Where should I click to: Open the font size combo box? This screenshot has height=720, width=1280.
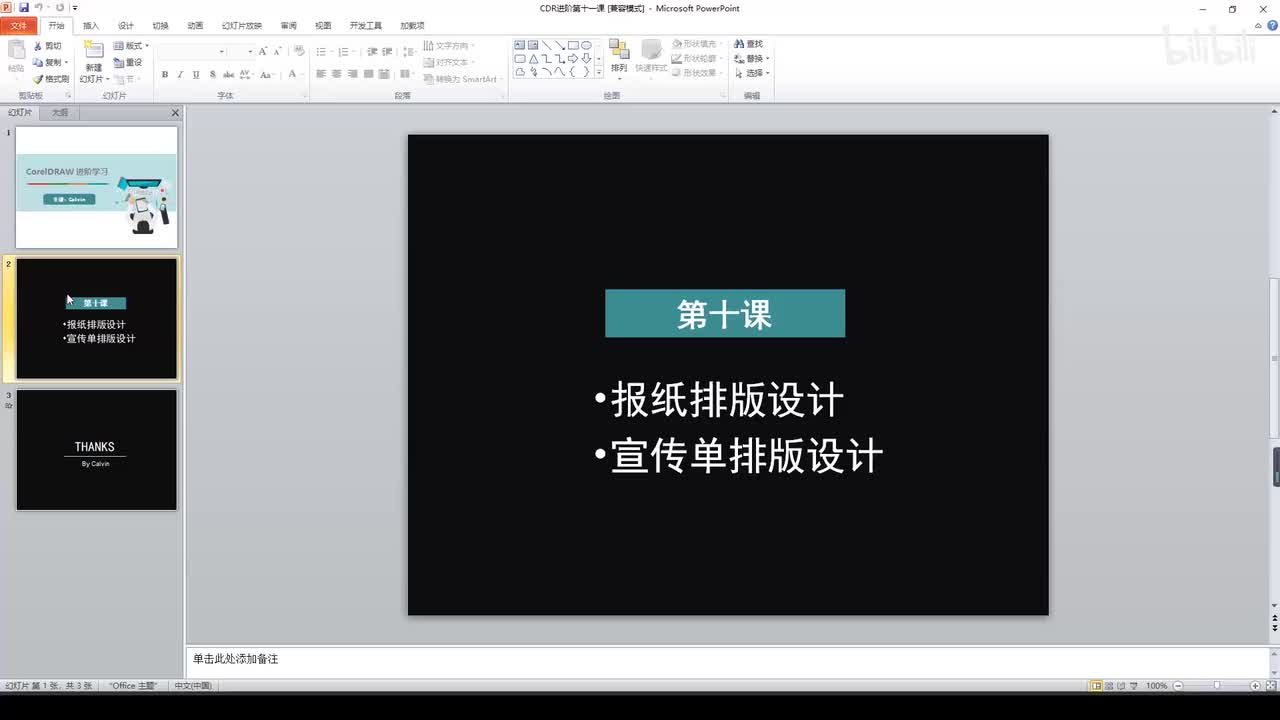pyautogui.click(x=241, y=51)
